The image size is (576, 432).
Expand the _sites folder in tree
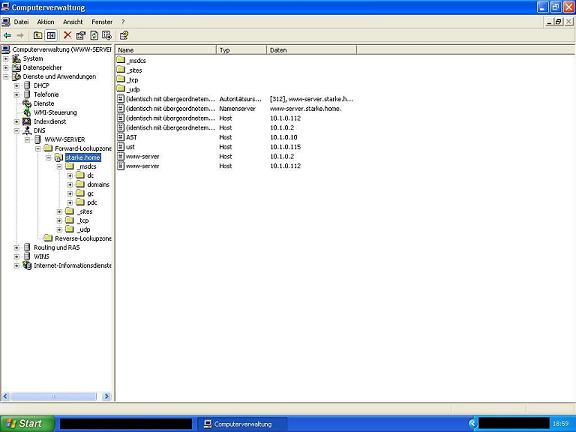pos(59,212)
